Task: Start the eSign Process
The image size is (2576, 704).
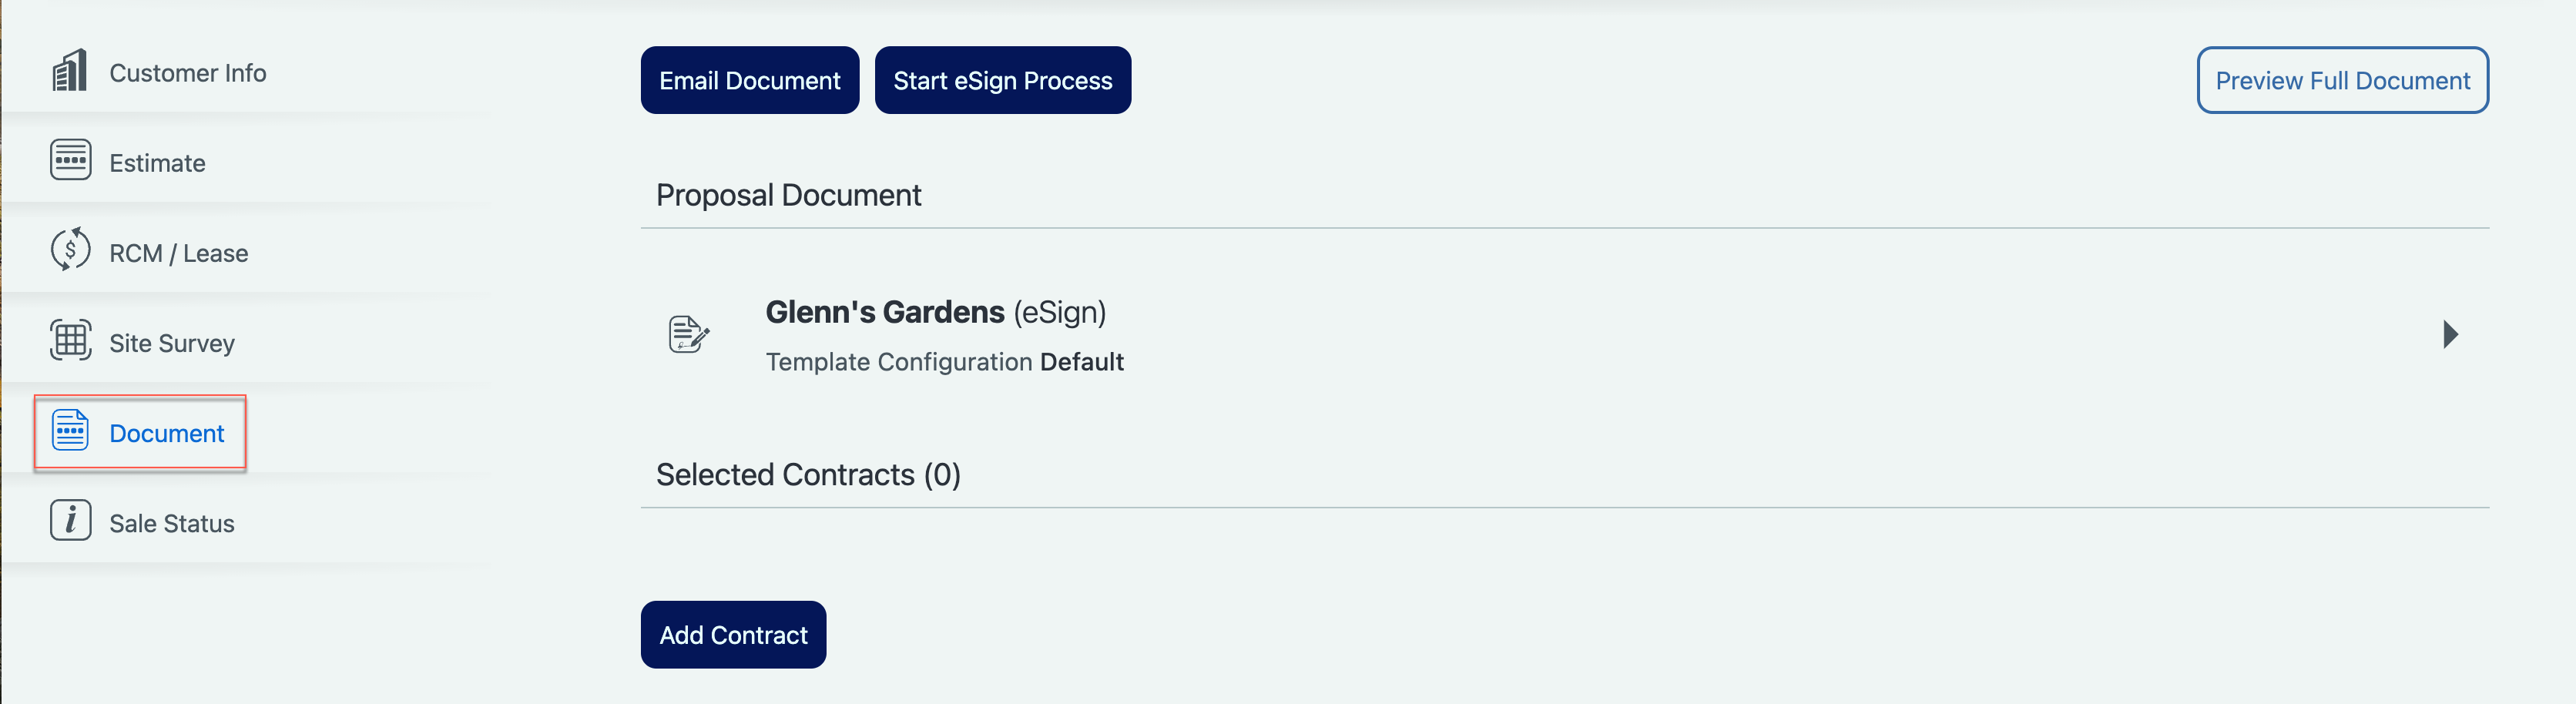Action: click(x=1002, y=80)
